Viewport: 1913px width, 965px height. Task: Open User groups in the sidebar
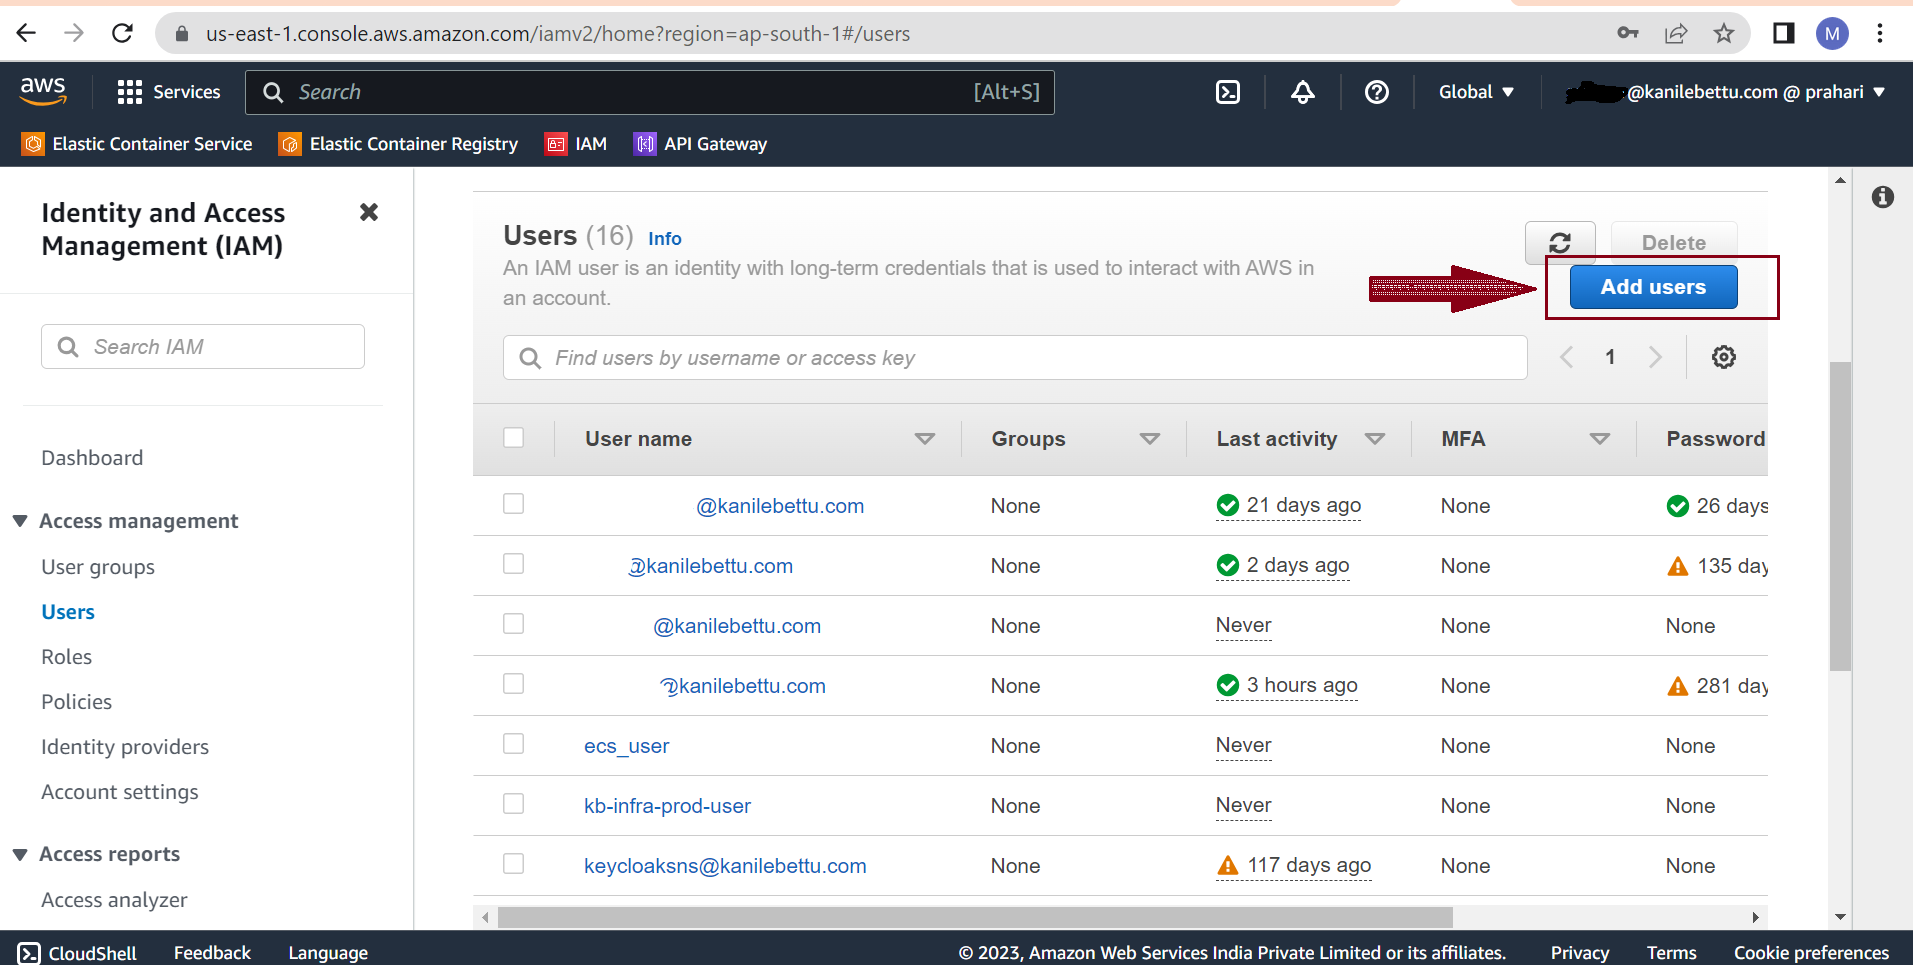coord(98,567)
